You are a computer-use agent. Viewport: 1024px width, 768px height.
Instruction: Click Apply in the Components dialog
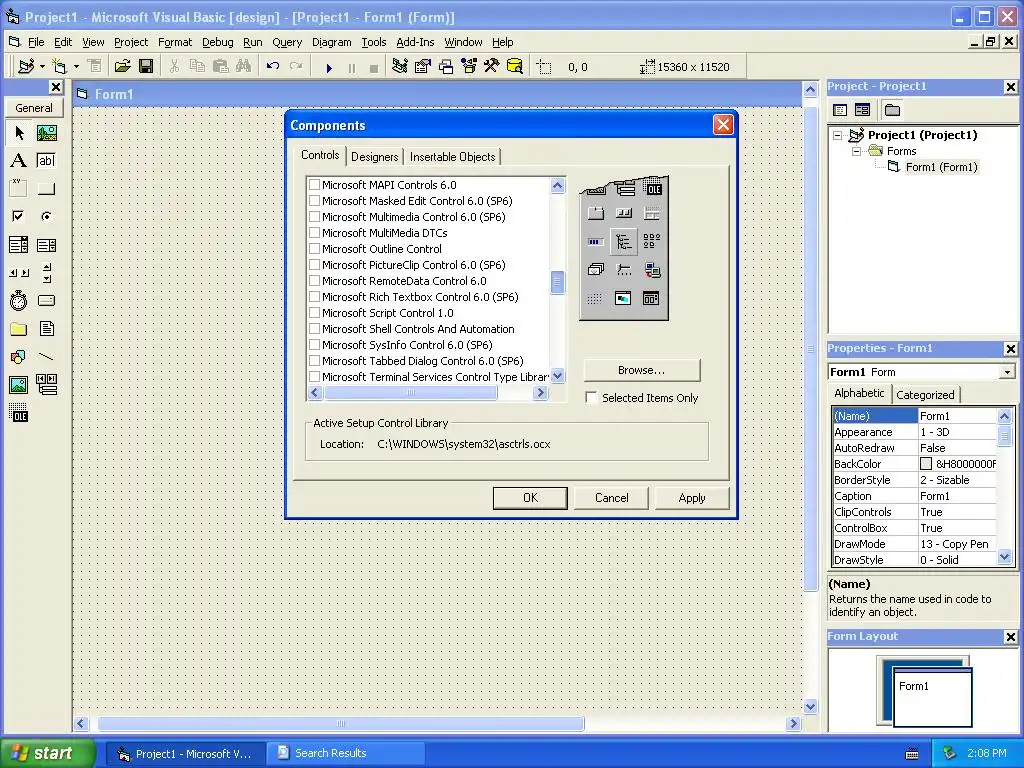point(692,498)
